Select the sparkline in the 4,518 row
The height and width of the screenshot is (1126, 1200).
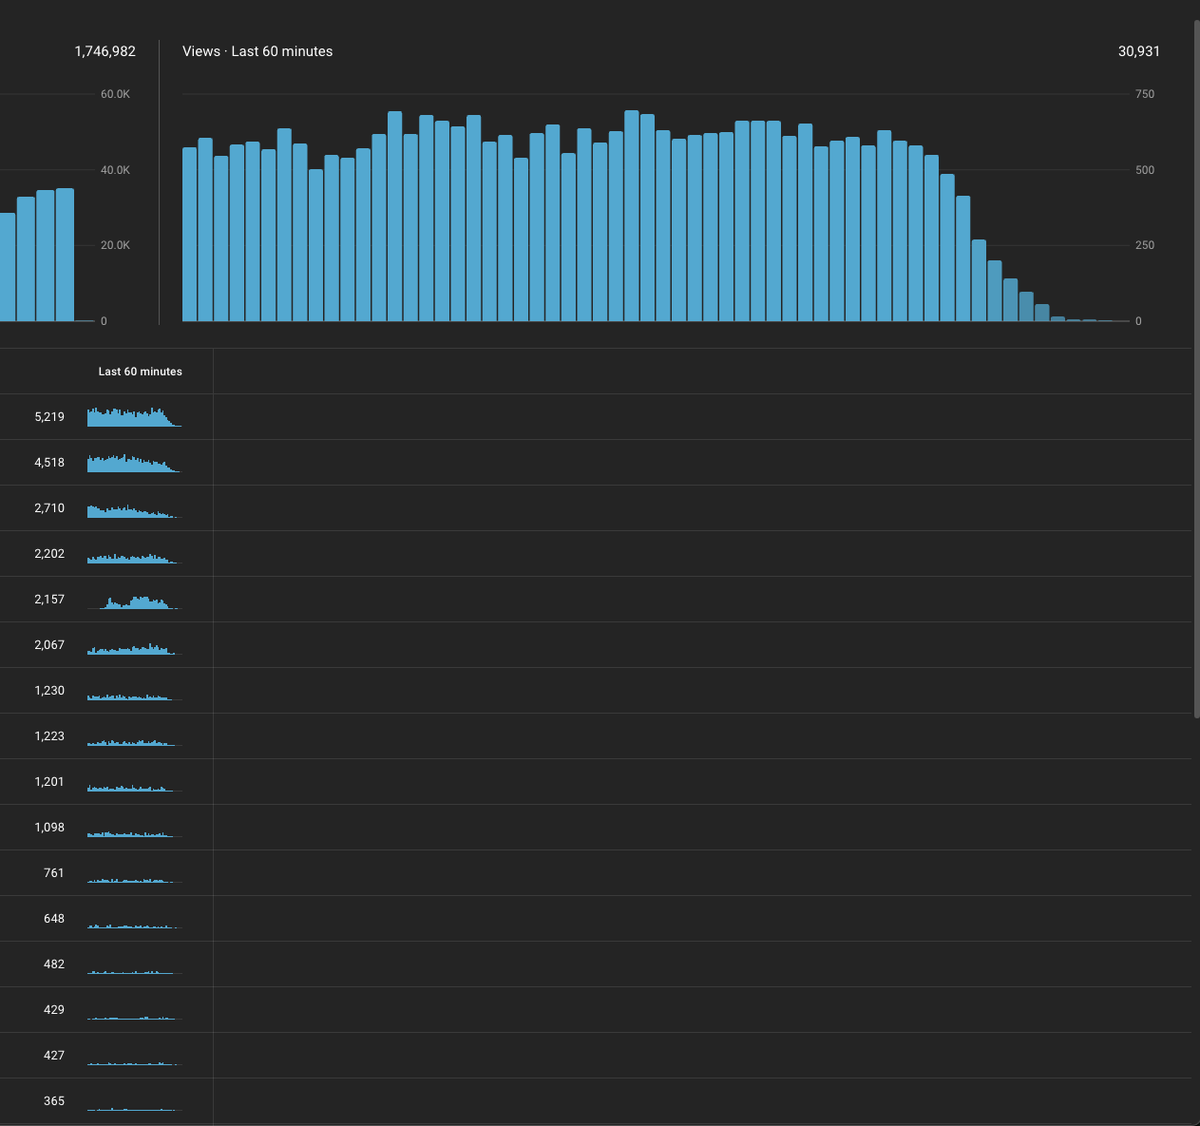point(134,463)
